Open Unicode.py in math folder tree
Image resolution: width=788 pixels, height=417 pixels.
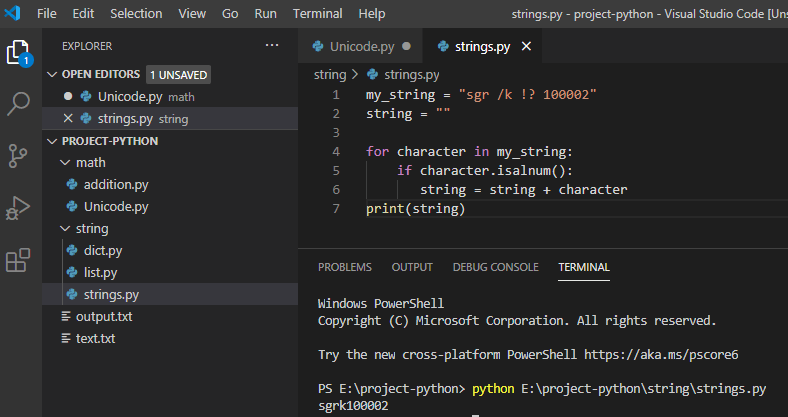point(170,206)
